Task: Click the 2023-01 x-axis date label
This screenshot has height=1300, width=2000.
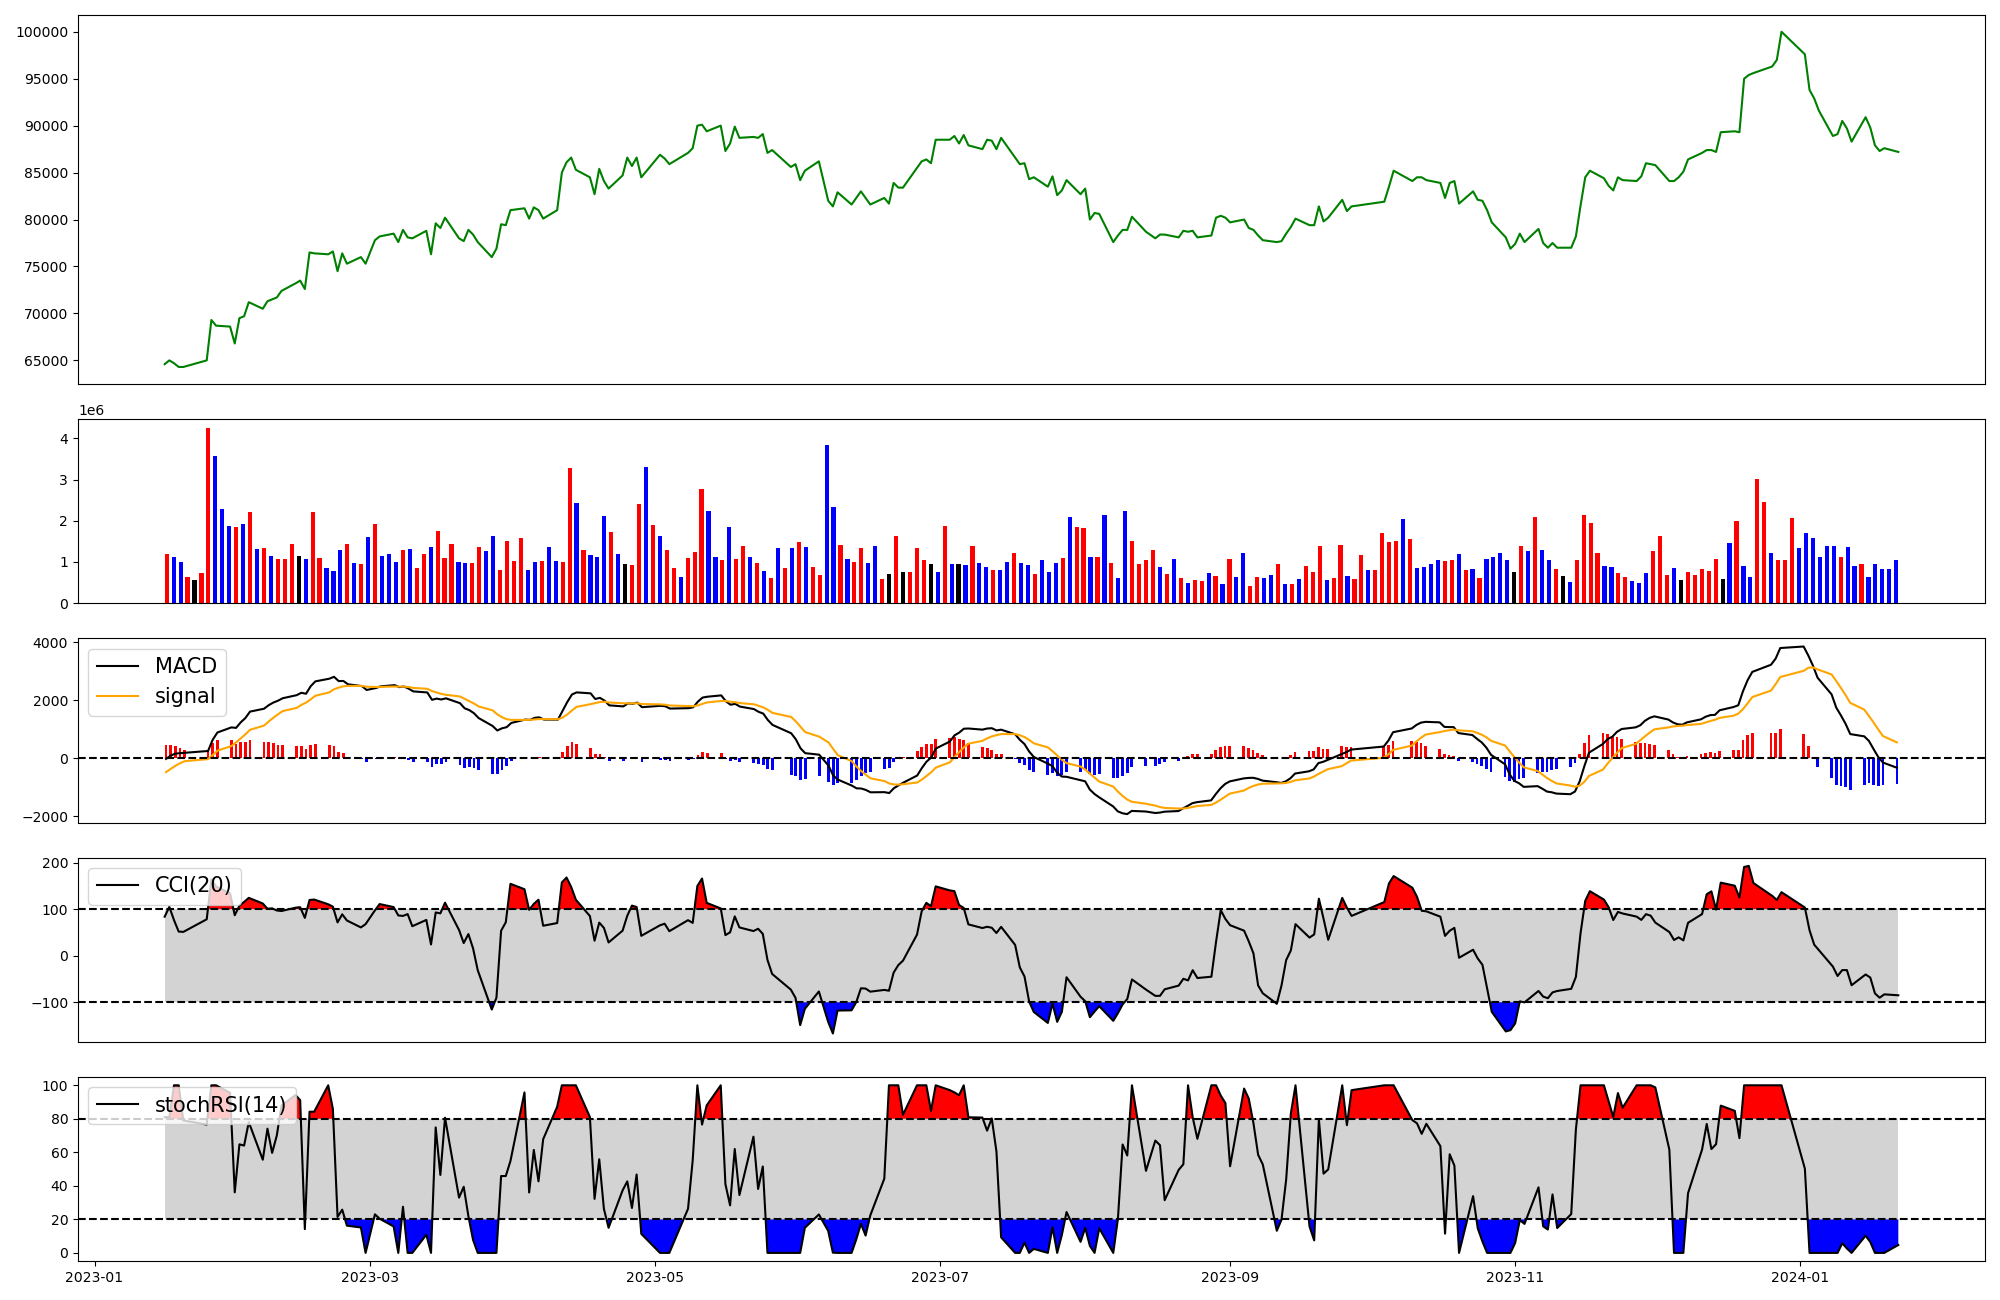Action: (x=94, y=1277)
